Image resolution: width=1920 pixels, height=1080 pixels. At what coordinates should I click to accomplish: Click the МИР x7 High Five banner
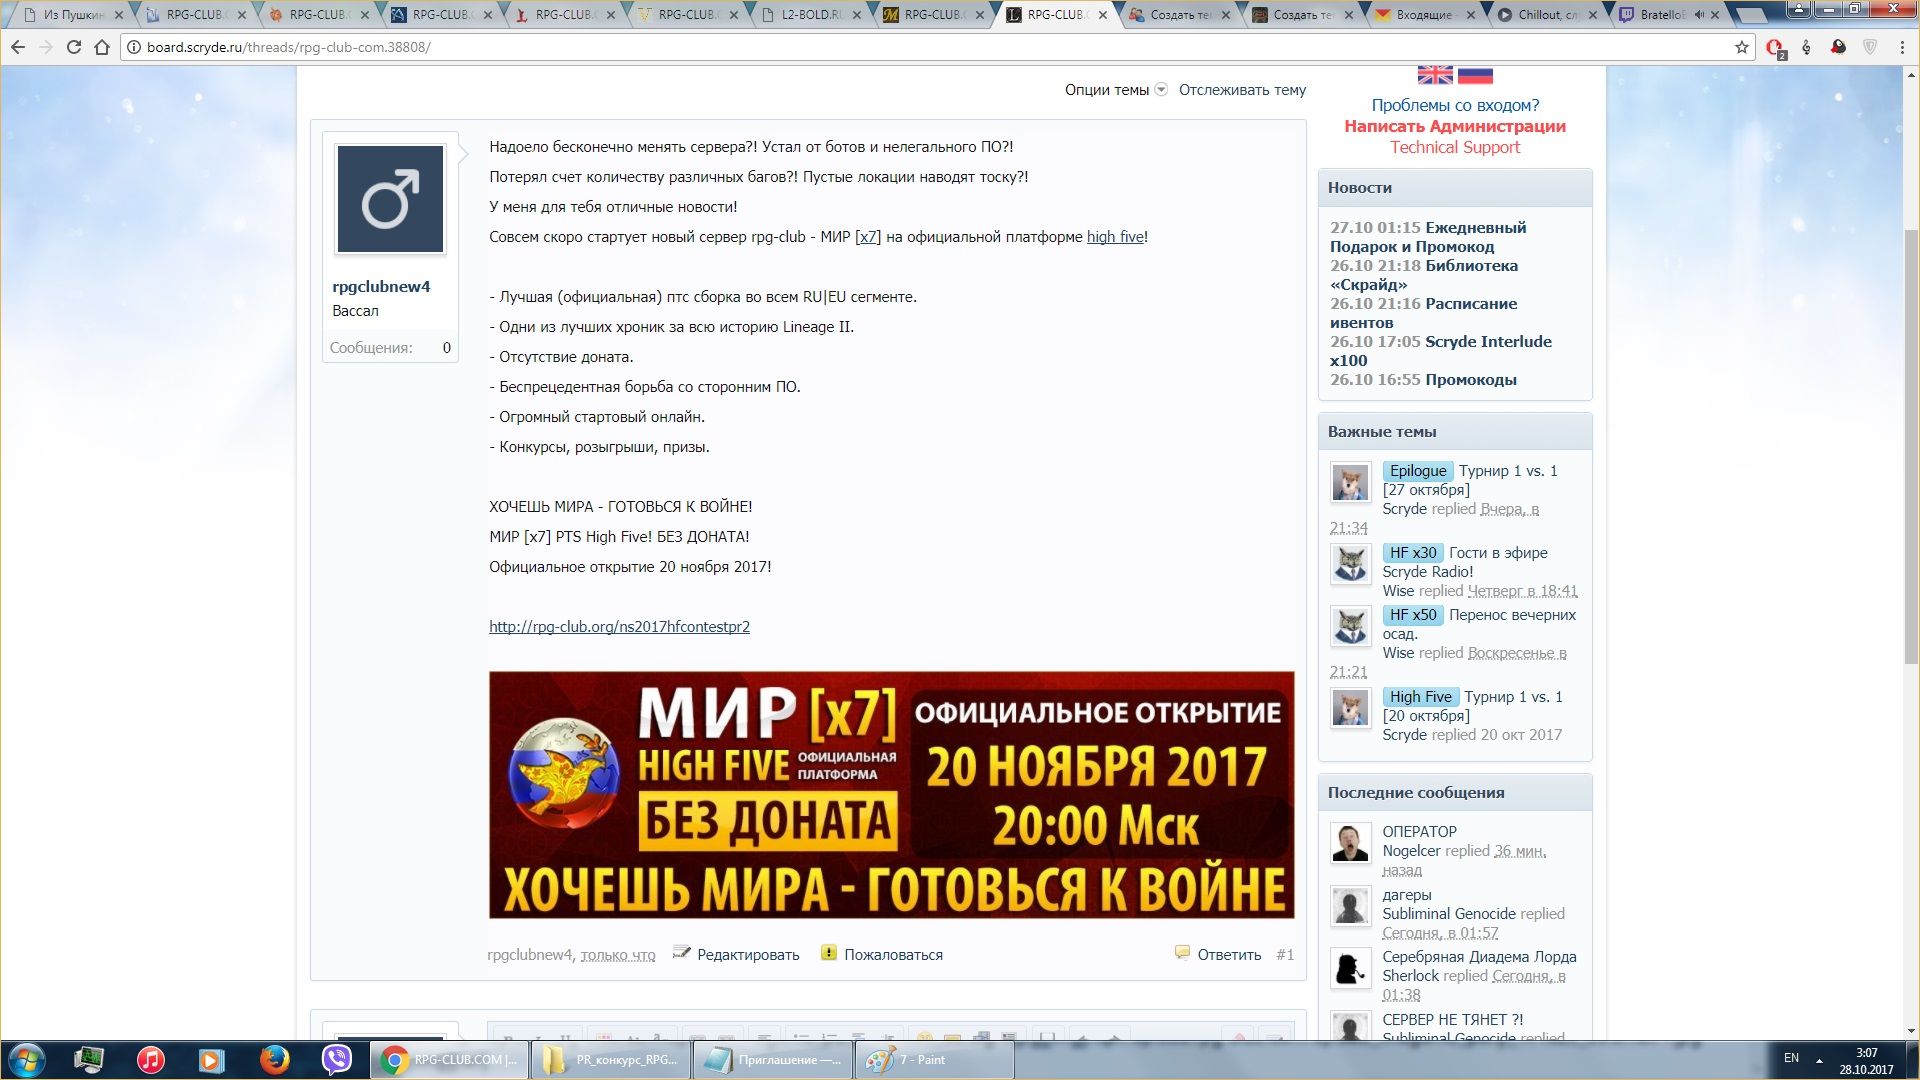tap(891, 795)
